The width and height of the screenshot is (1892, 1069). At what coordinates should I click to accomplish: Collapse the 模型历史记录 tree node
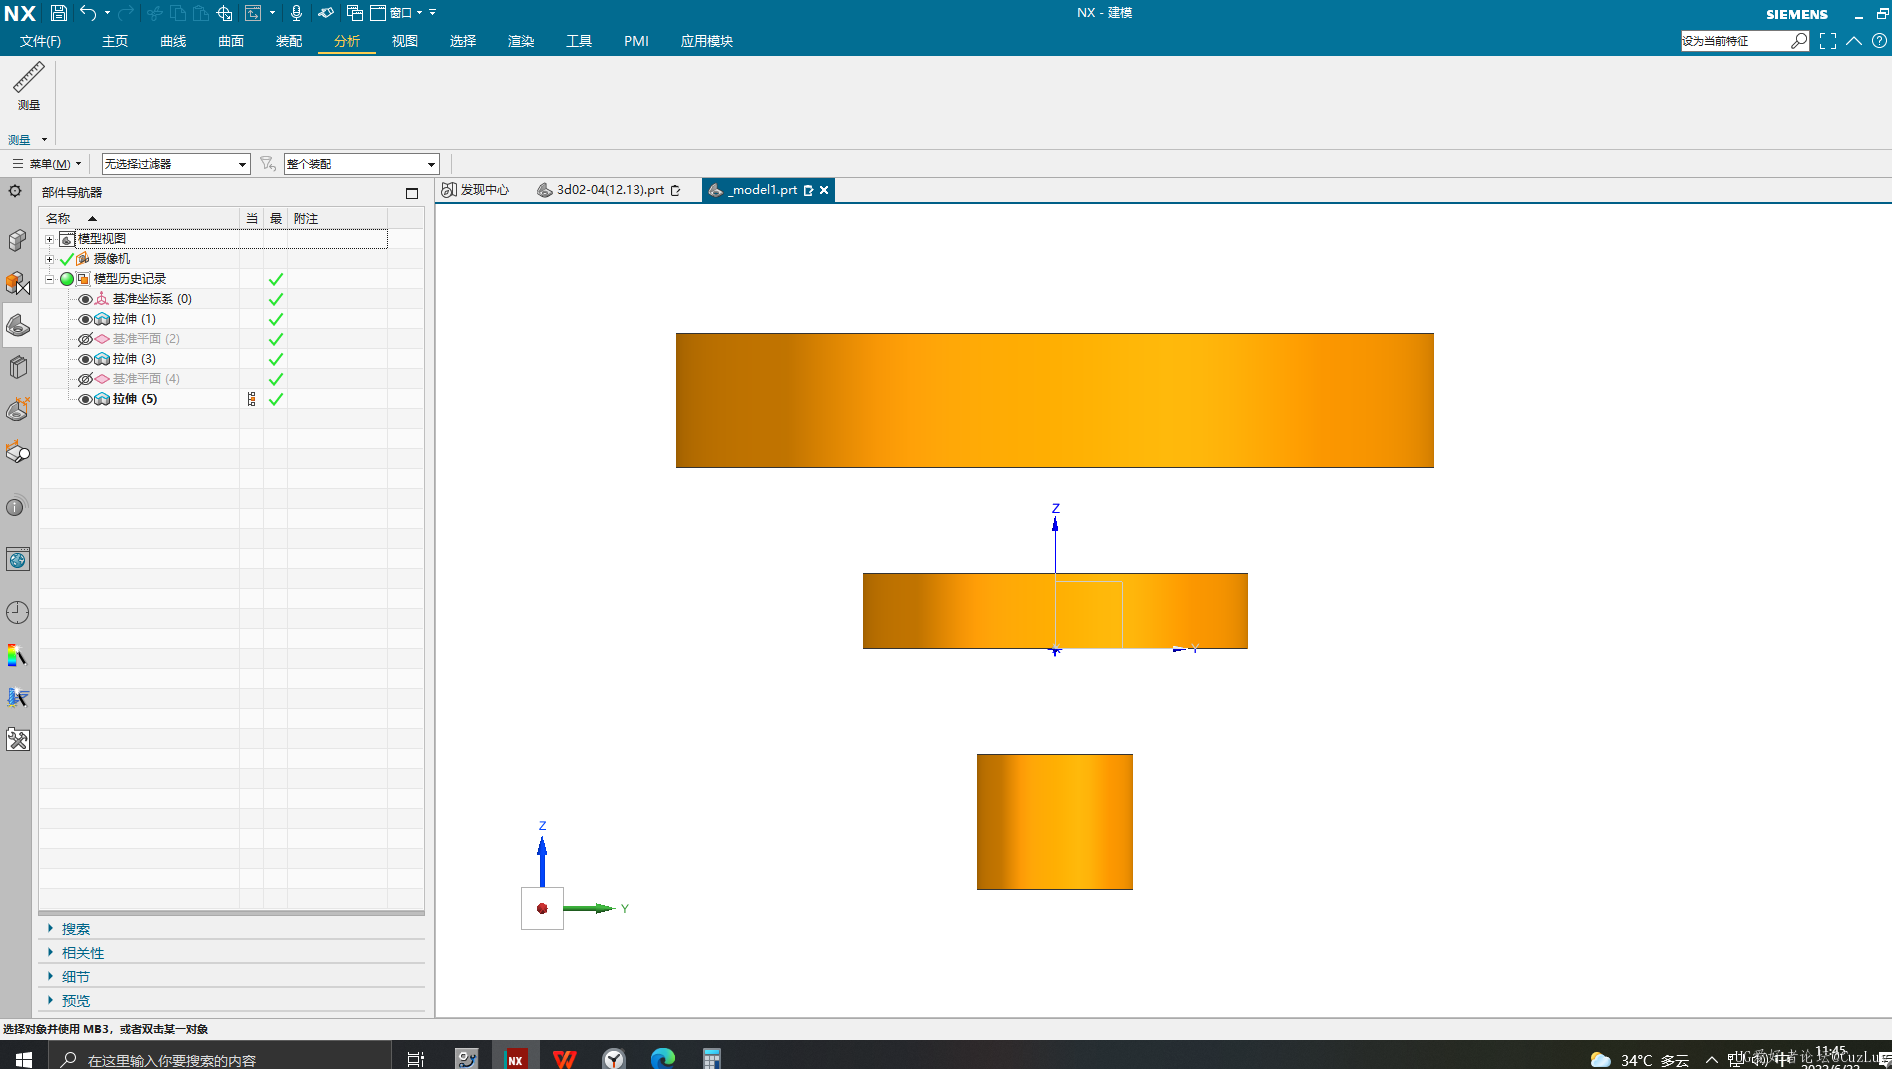click(49, 279)
